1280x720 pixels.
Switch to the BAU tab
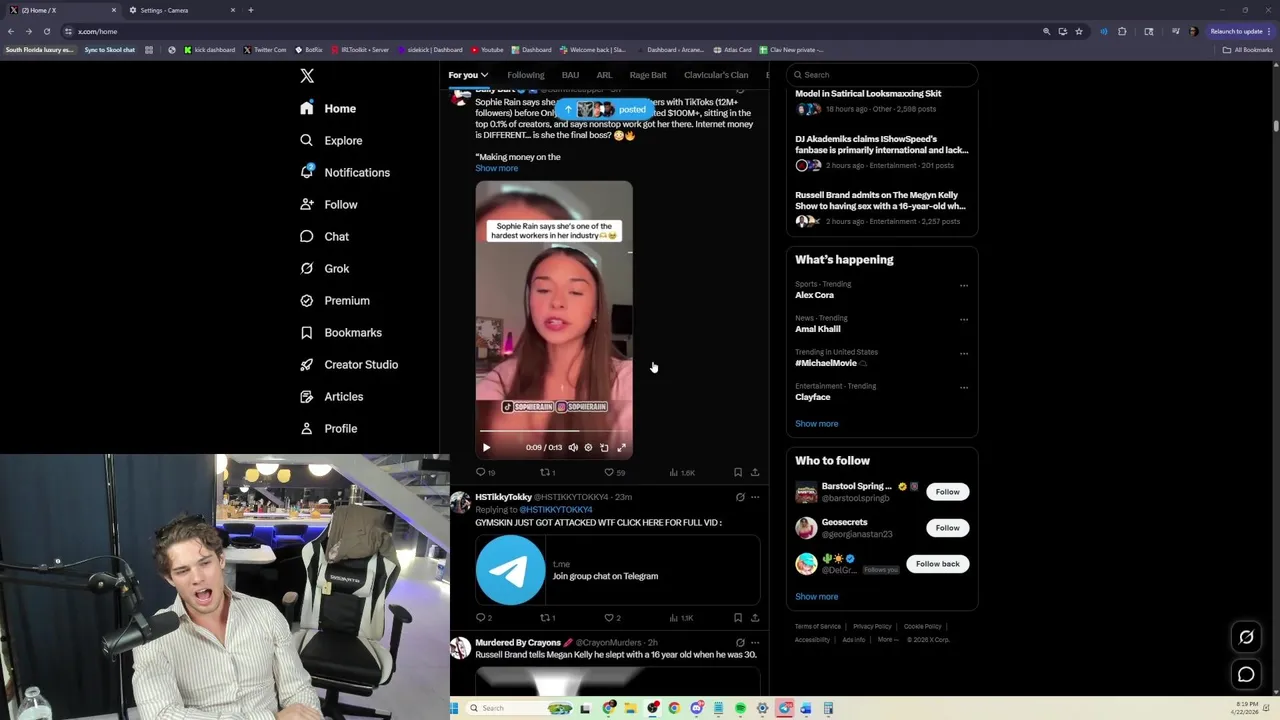point(570,75)
